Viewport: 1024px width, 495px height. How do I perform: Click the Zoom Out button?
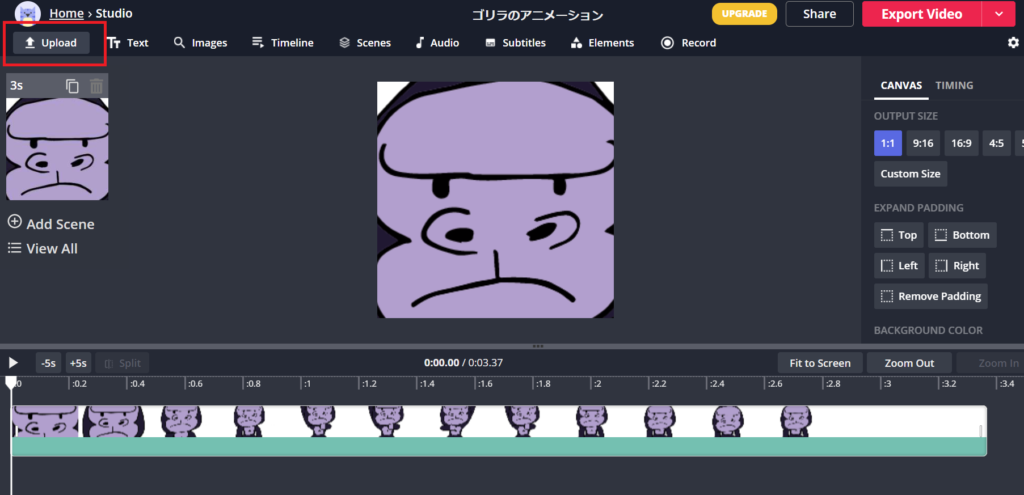[x=909, y=363]
